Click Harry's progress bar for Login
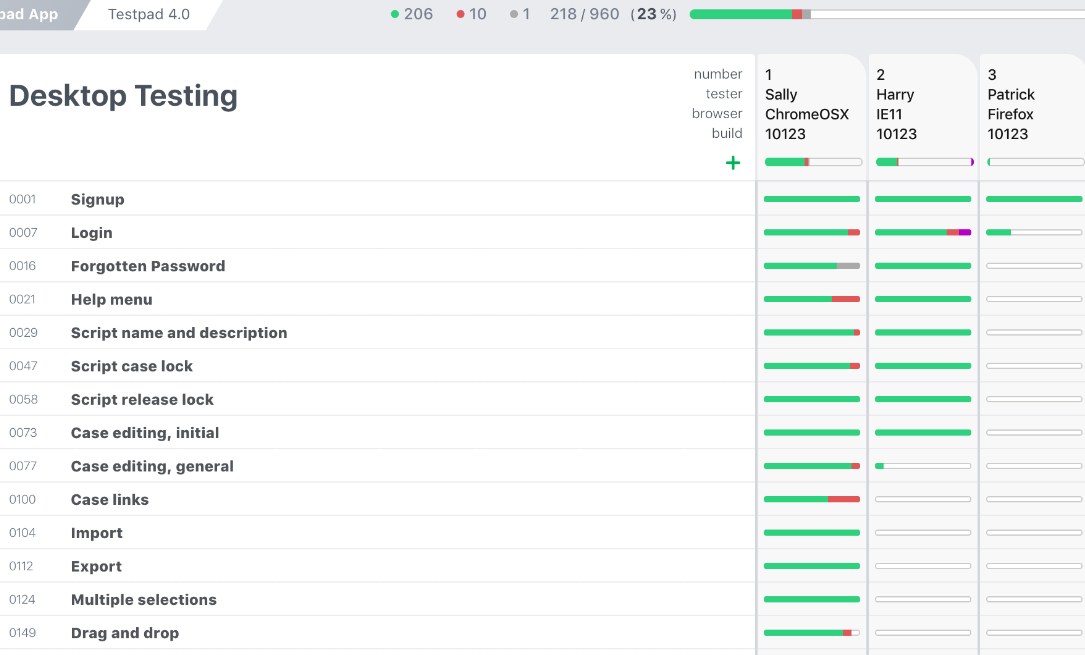 pyautogui.click(x=923, y=232)
